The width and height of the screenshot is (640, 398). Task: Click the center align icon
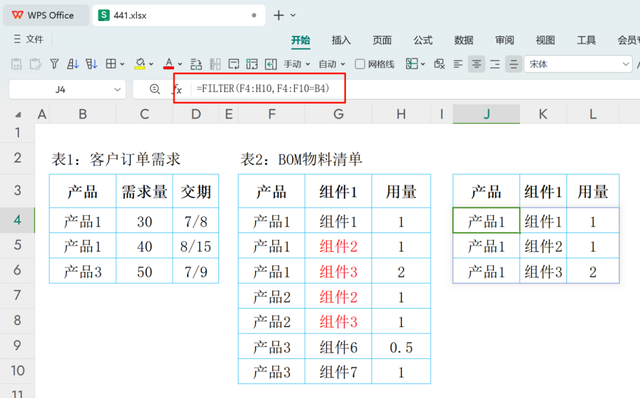pyautogui.click(x=476, y=64)
